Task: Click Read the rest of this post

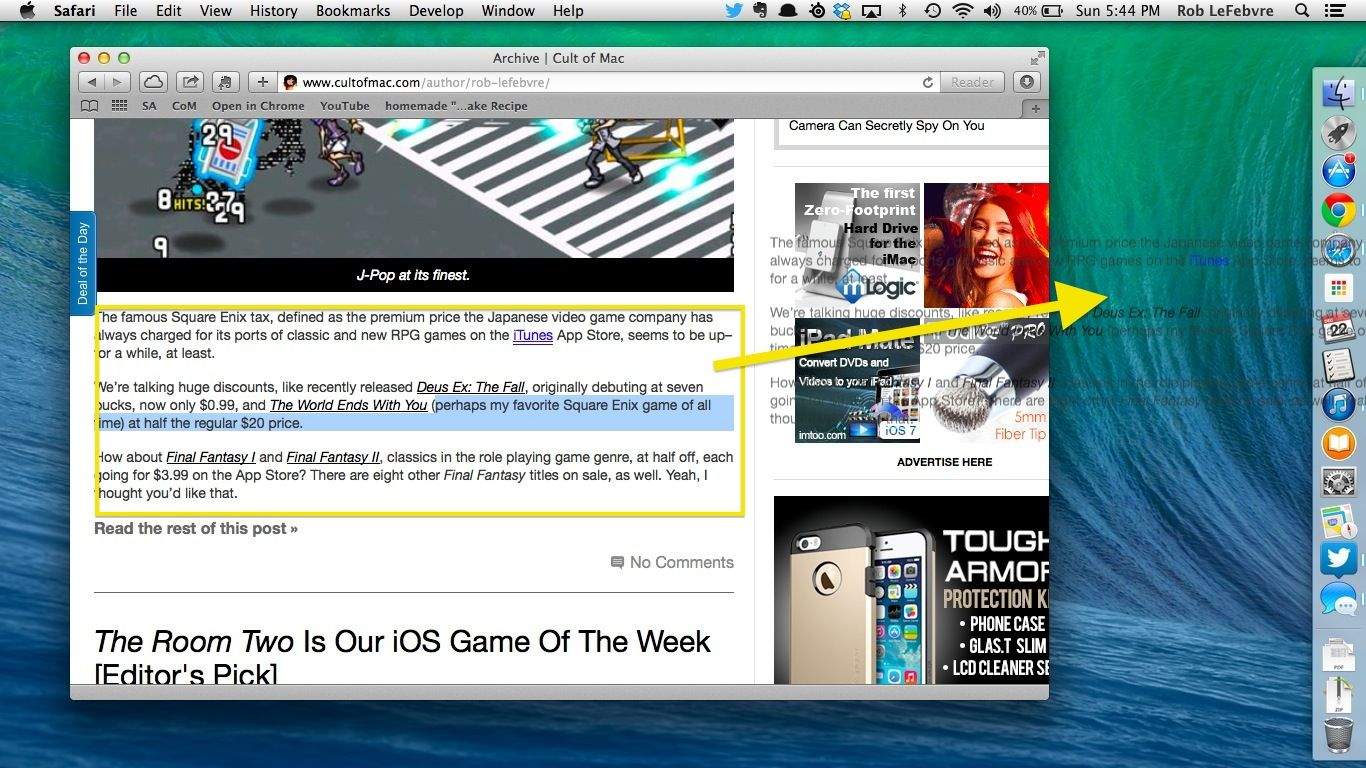Action: coord(196,528)
